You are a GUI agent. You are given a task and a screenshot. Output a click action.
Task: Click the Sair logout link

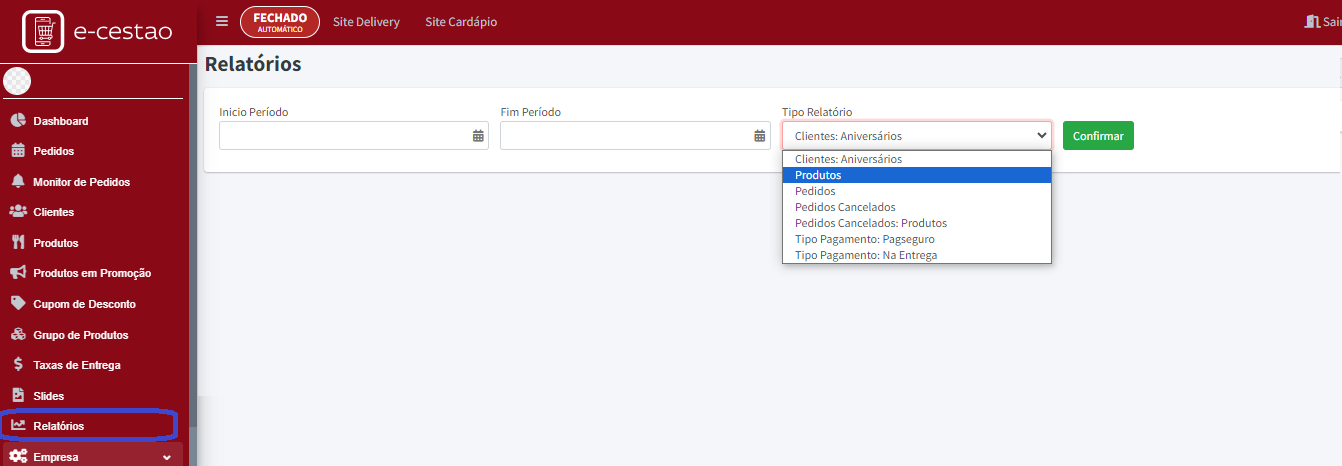coord(1323,22)
